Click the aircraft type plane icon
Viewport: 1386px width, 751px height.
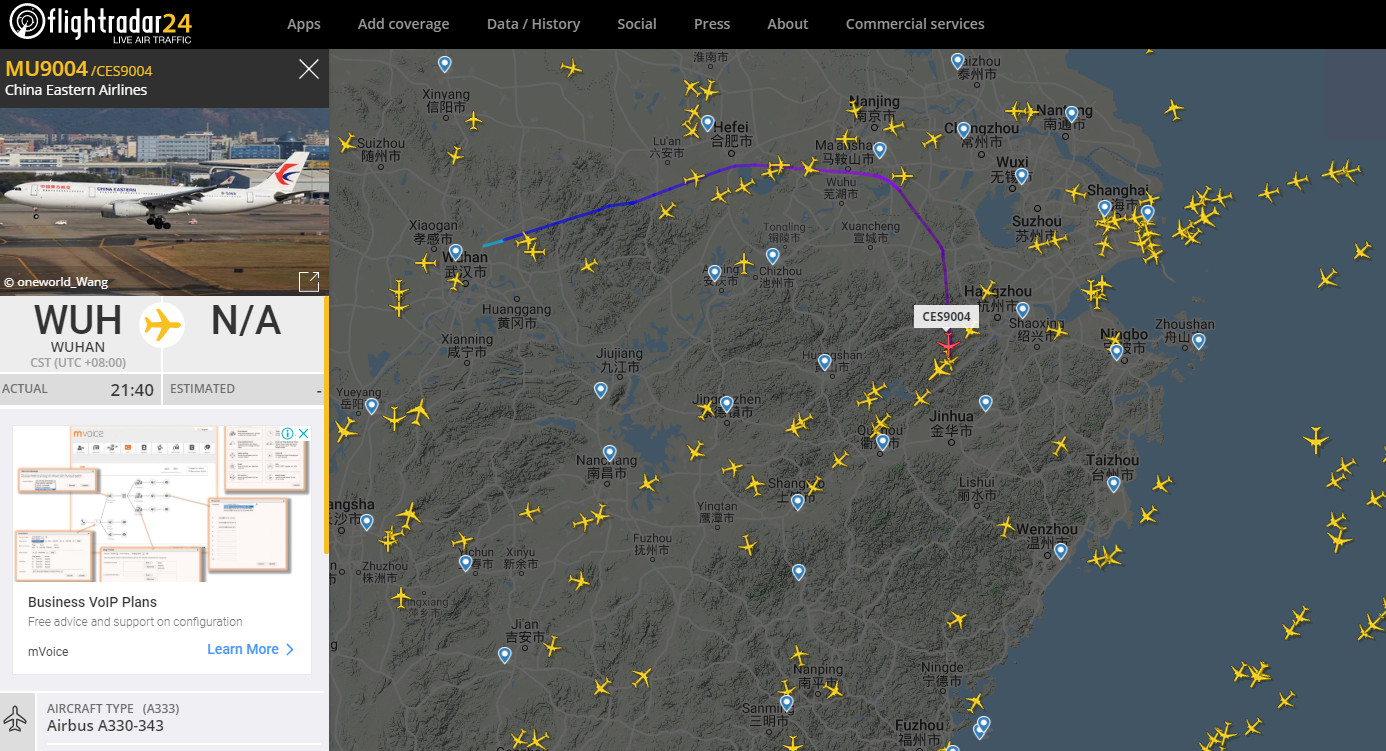tap(15, 718)
